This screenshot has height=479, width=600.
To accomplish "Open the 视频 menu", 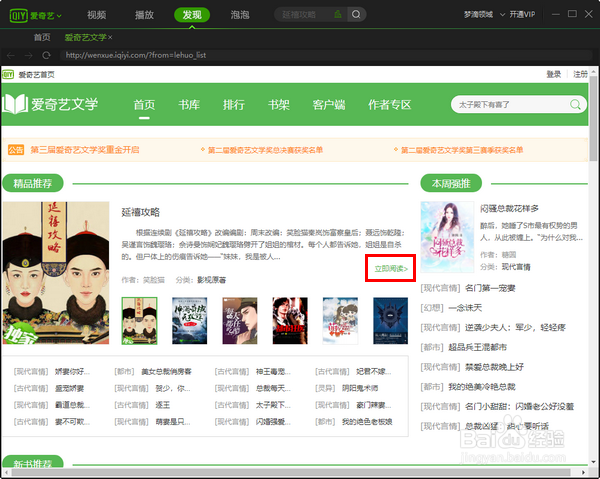I will pos(96,15).
